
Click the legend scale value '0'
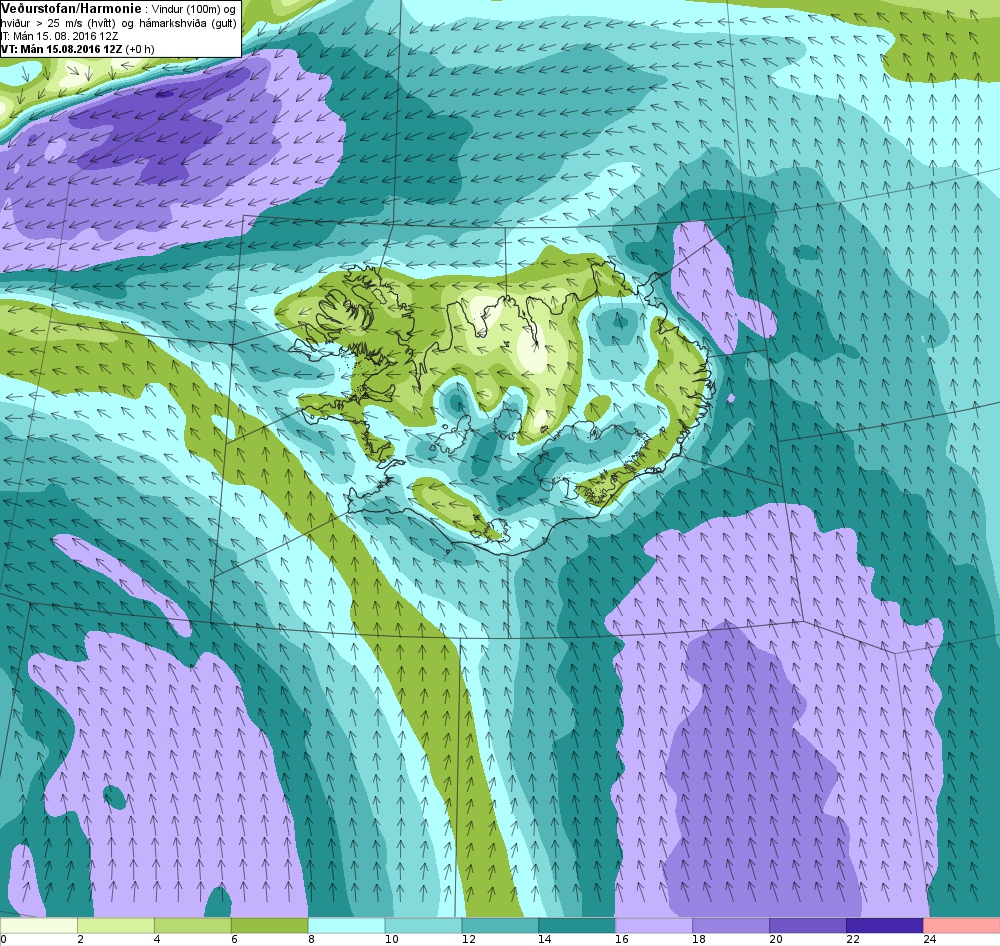click(3, 939)
